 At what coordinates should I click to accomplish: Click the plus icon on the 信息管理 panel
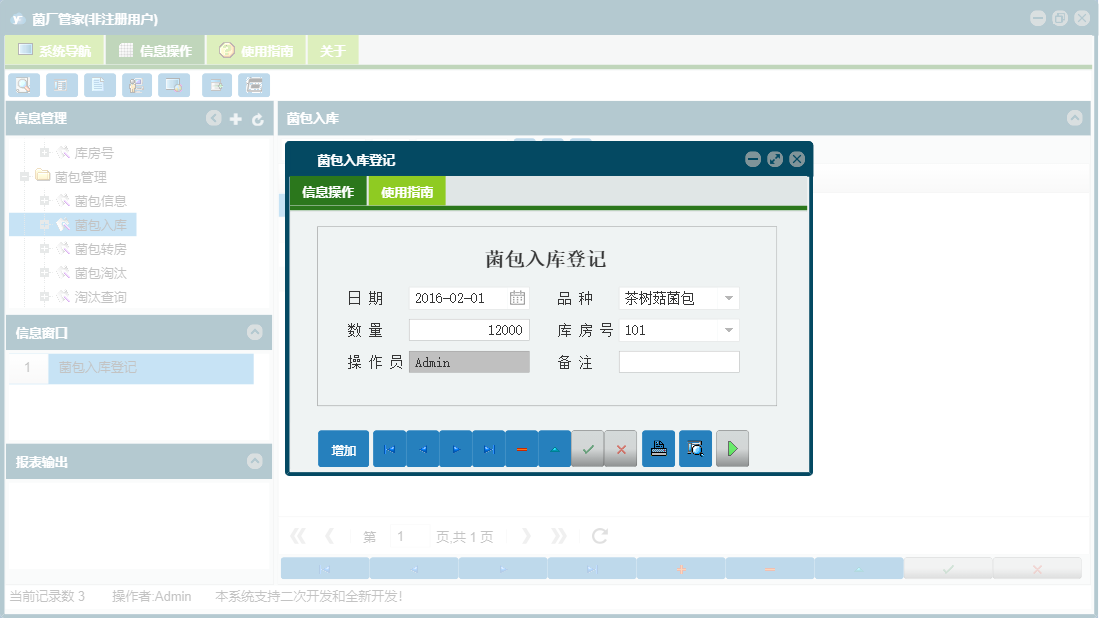click(x=235, y=118)
